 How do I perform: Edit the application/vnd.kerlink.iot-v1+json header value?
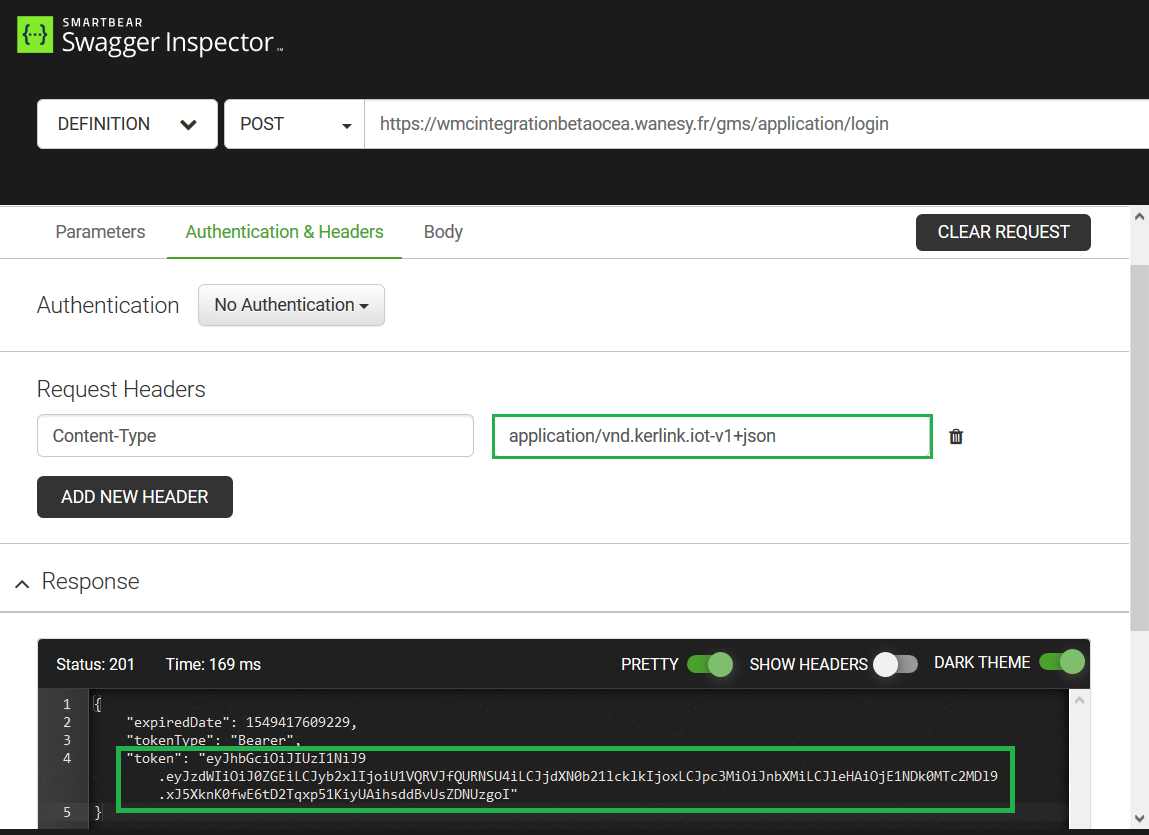[711, 436]
